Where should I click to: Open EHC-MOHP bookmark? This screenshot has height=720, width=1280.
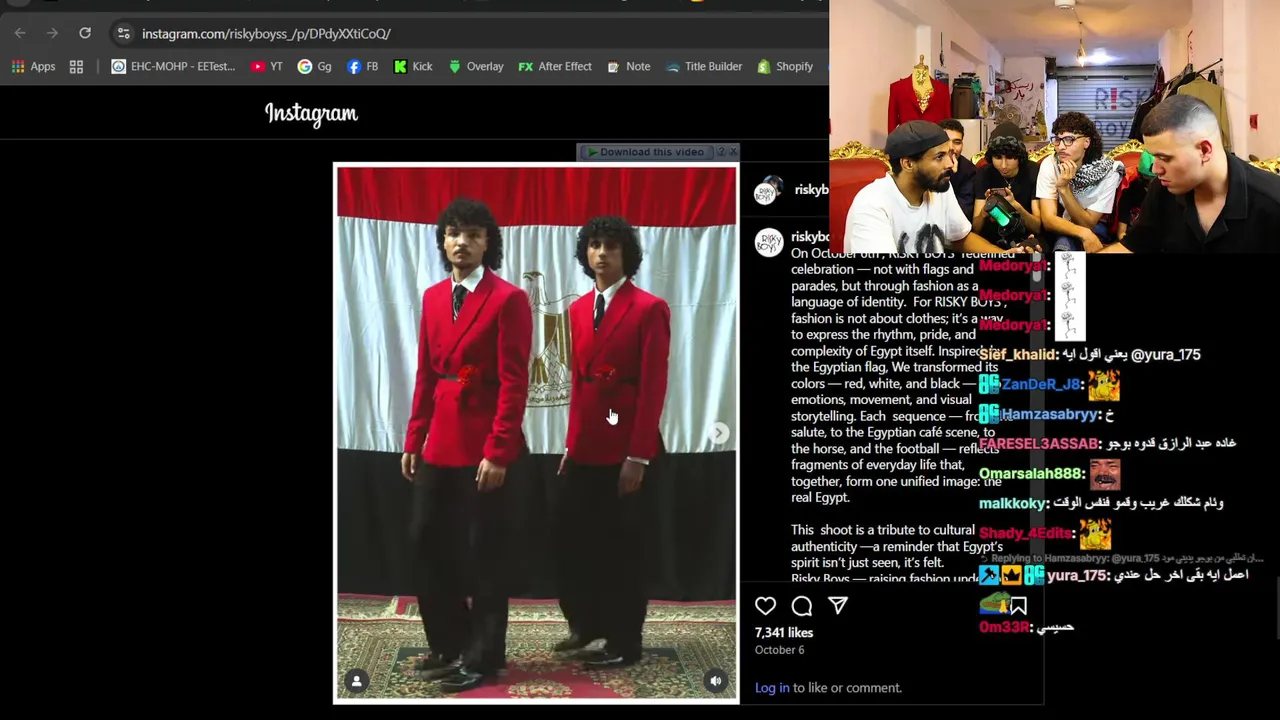click(x=173, y=66)
